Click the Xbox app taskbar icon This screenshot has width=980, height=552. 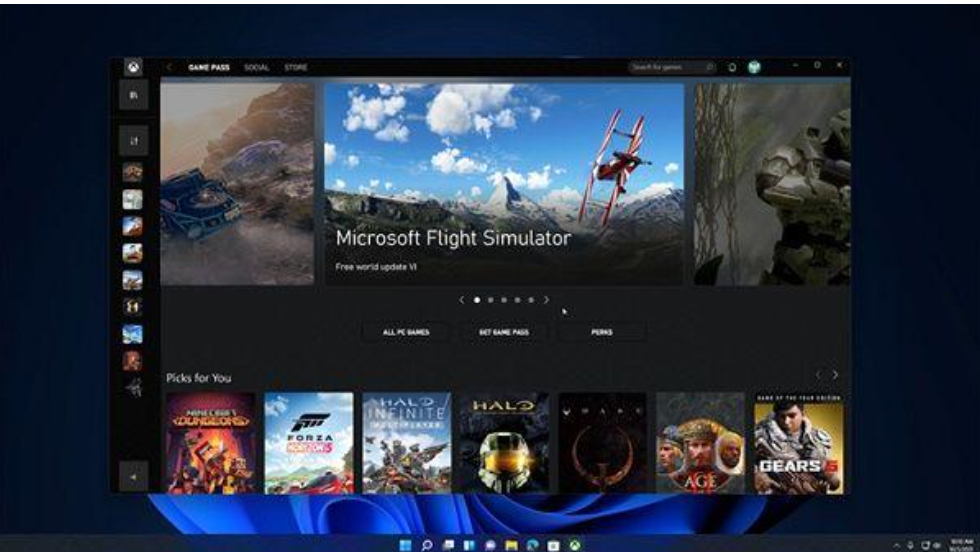(x=575, y=545)
